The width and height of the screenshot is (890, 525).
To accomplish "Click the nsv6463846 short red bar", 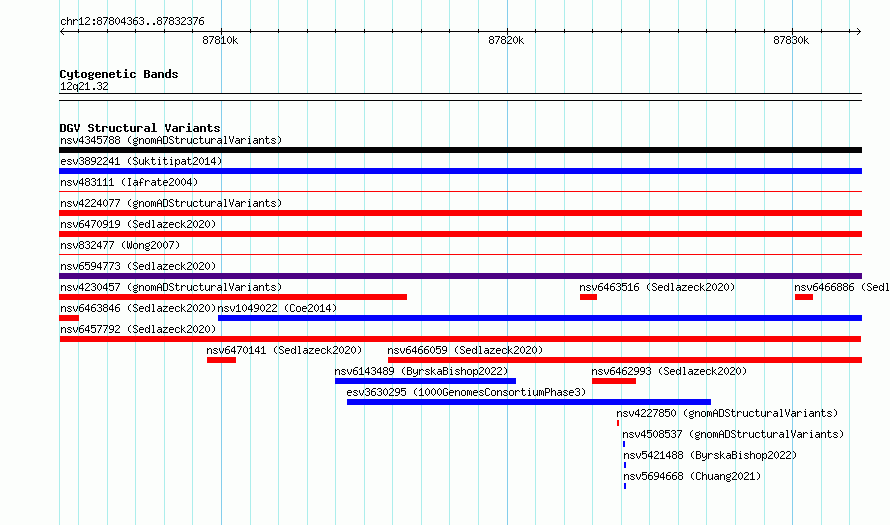I will [x=69, y=318].
